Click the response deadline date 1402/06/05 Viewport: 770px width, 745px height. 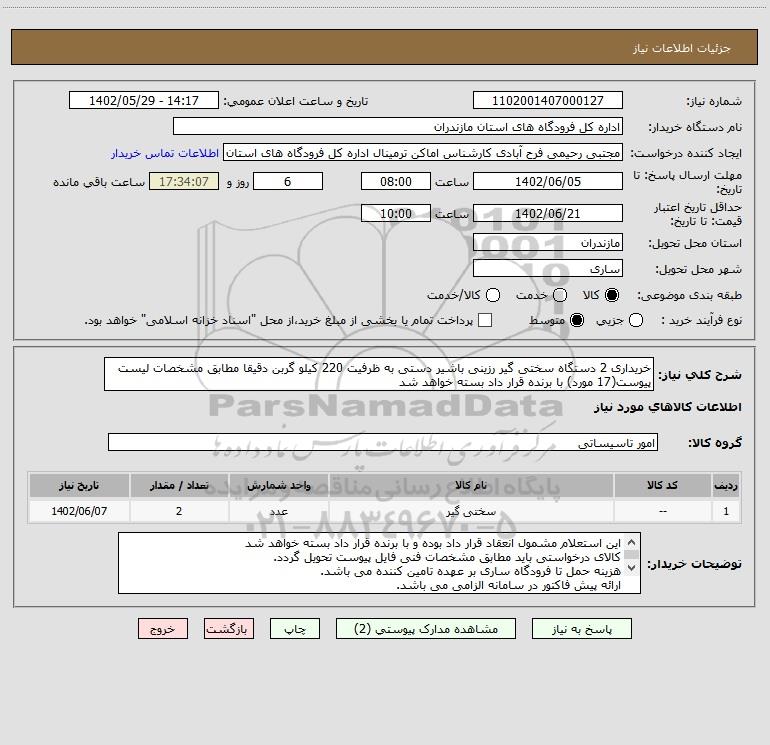[x=548, y=181]
